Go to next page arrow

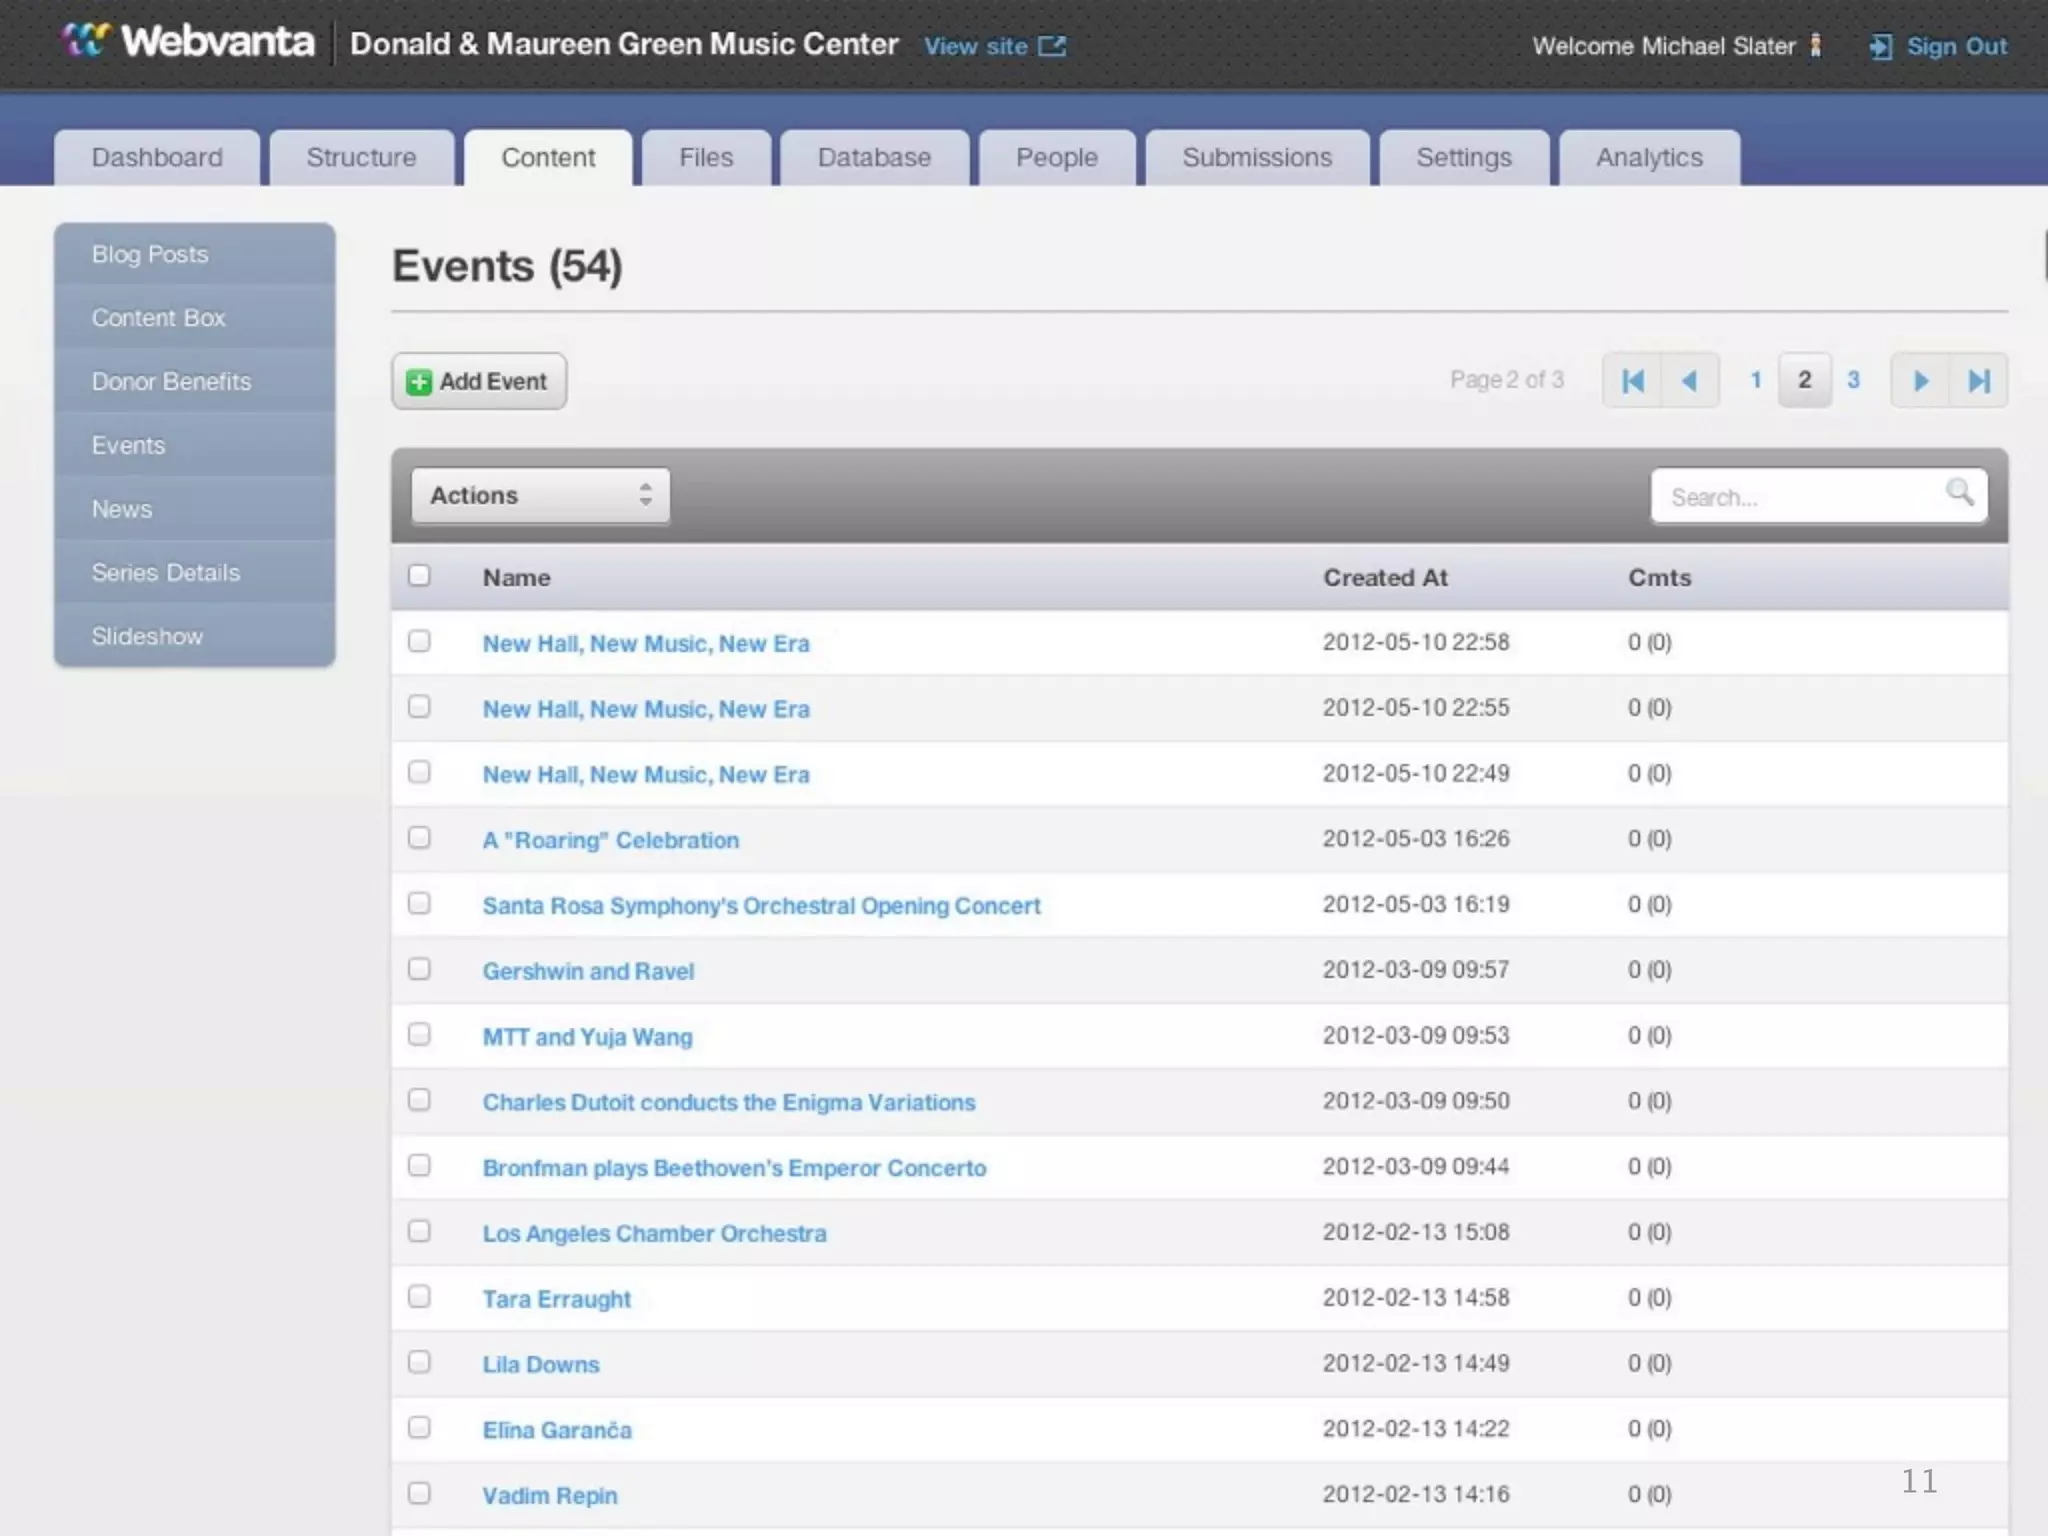click(x=1920, y=380)
